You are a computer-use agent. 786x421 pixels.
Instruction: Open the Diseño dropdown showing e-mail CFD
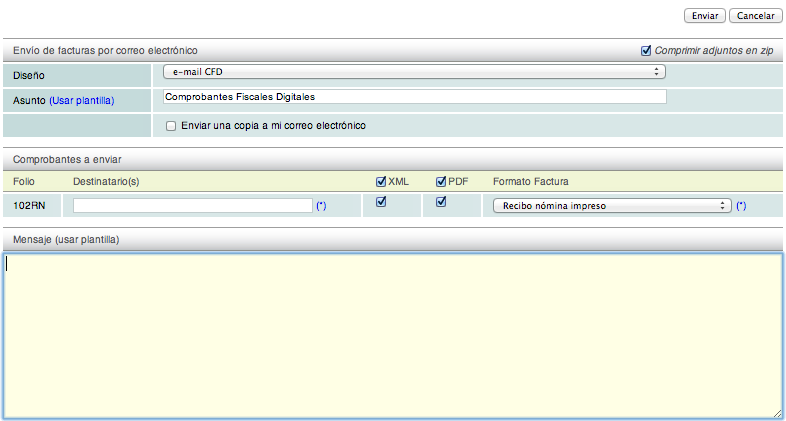pos(414,72)
